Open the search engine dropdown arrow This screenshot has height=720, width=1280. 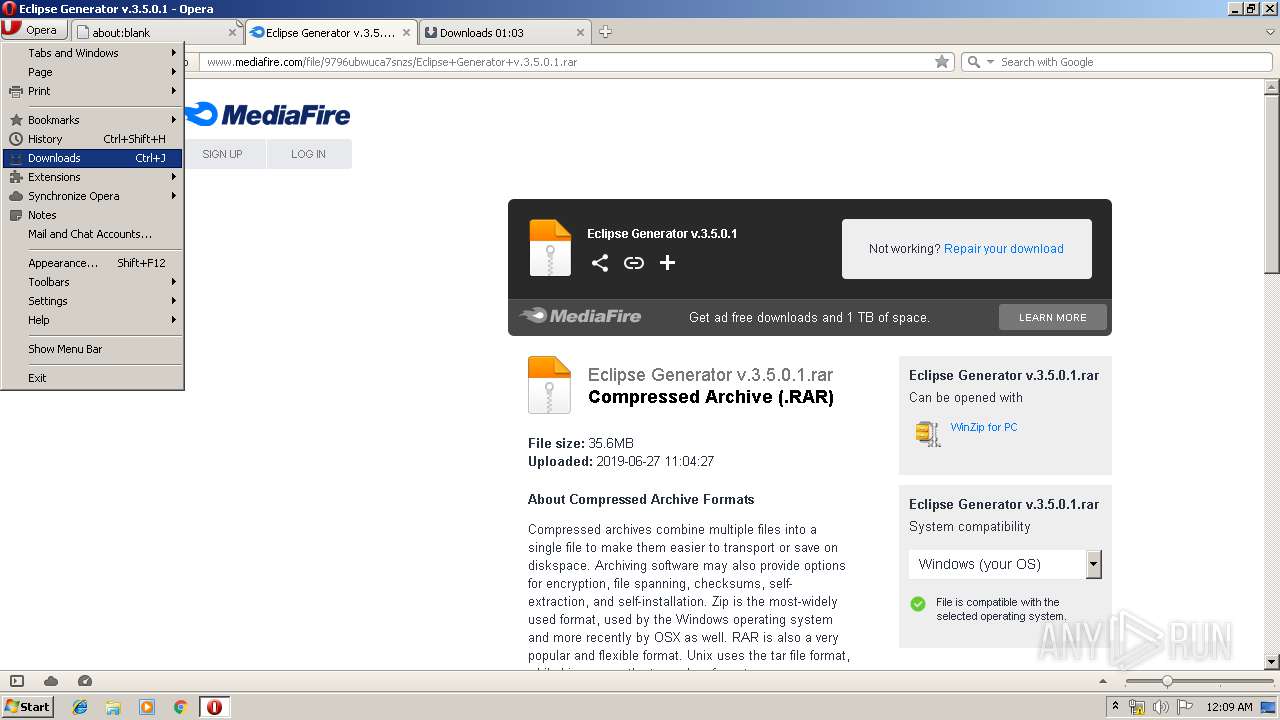coord(991,62)
